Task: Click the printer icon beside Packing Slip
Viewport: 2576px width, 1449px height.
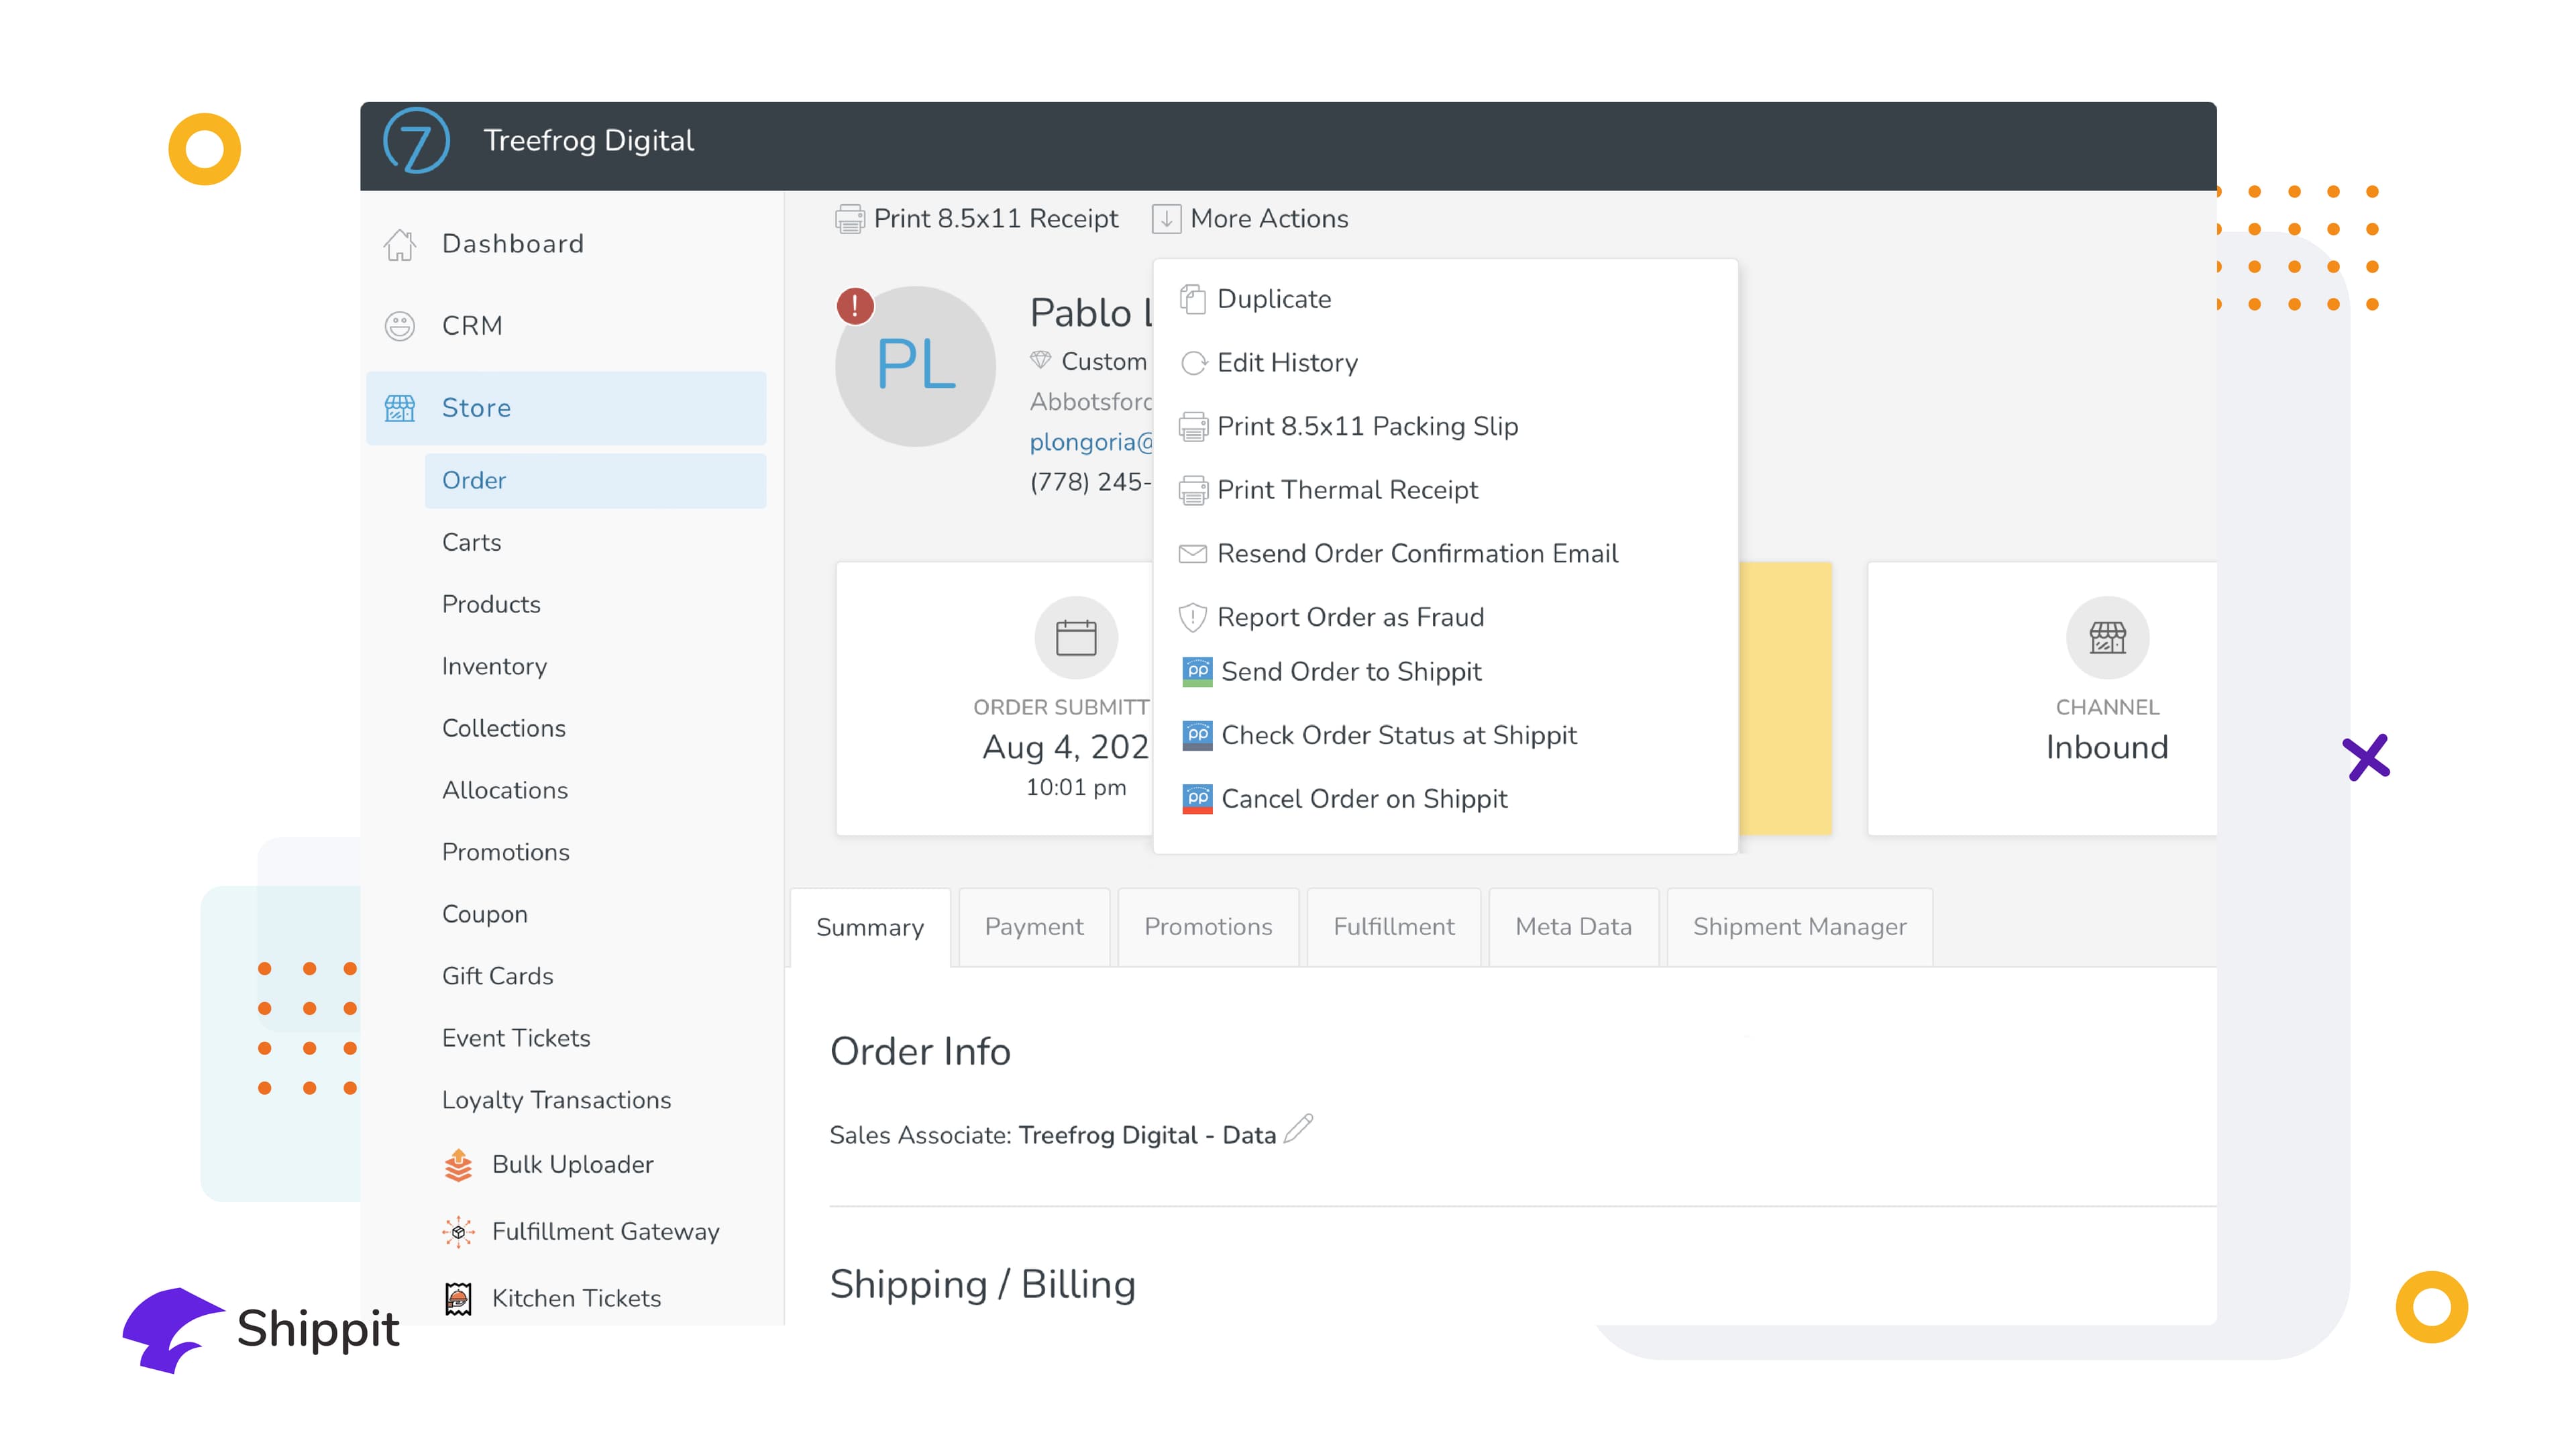Action: pos(1193,427)
